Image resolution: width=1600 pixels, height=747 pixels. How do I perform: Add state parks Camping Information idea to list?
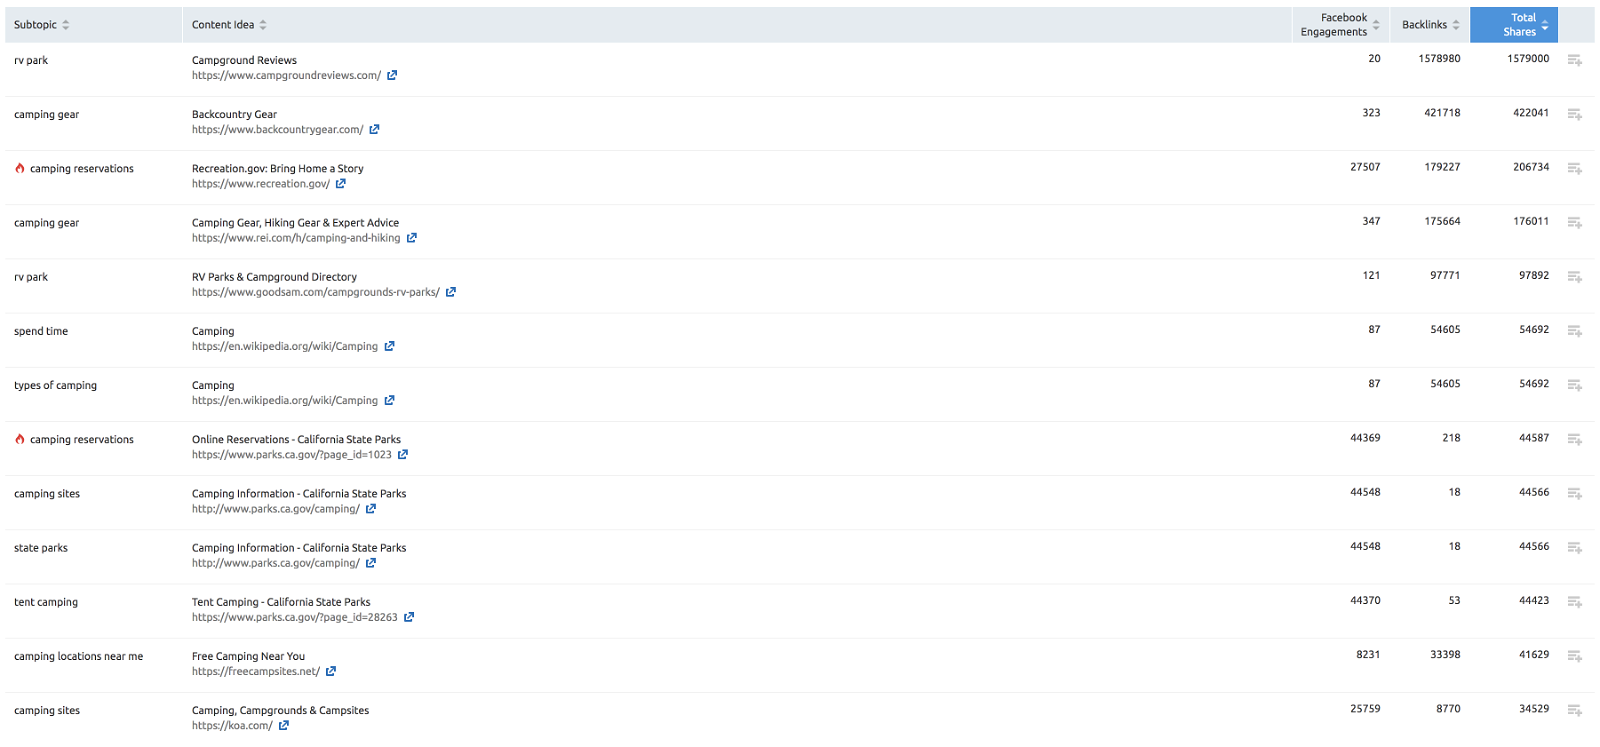tap(1575, 547)
